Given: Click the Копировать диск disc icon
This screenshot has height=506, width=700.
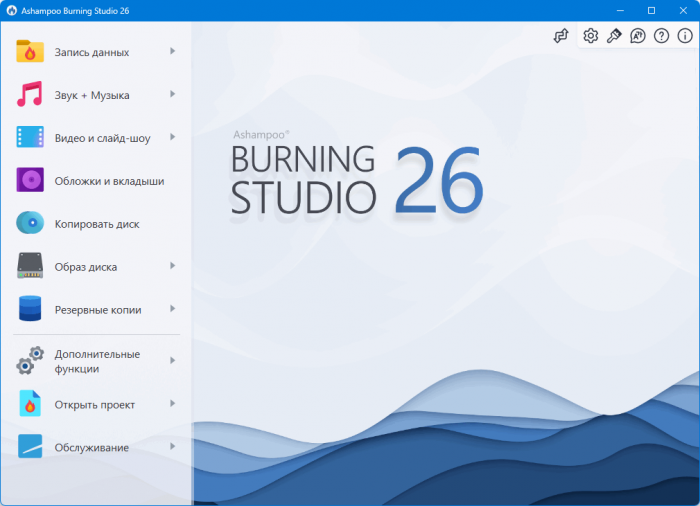Looking at the screenshot, I should click(30, 223).
